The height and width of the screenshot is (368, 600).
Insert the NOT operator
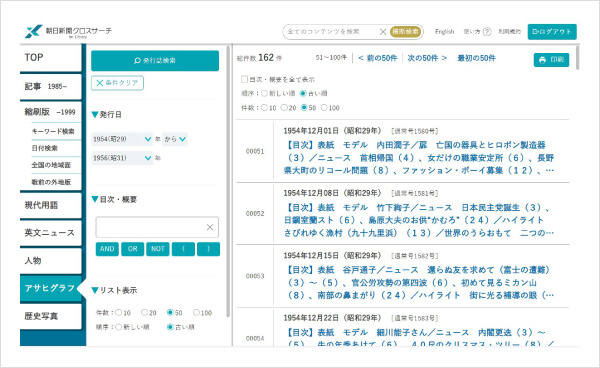click(x=158, y=249)
